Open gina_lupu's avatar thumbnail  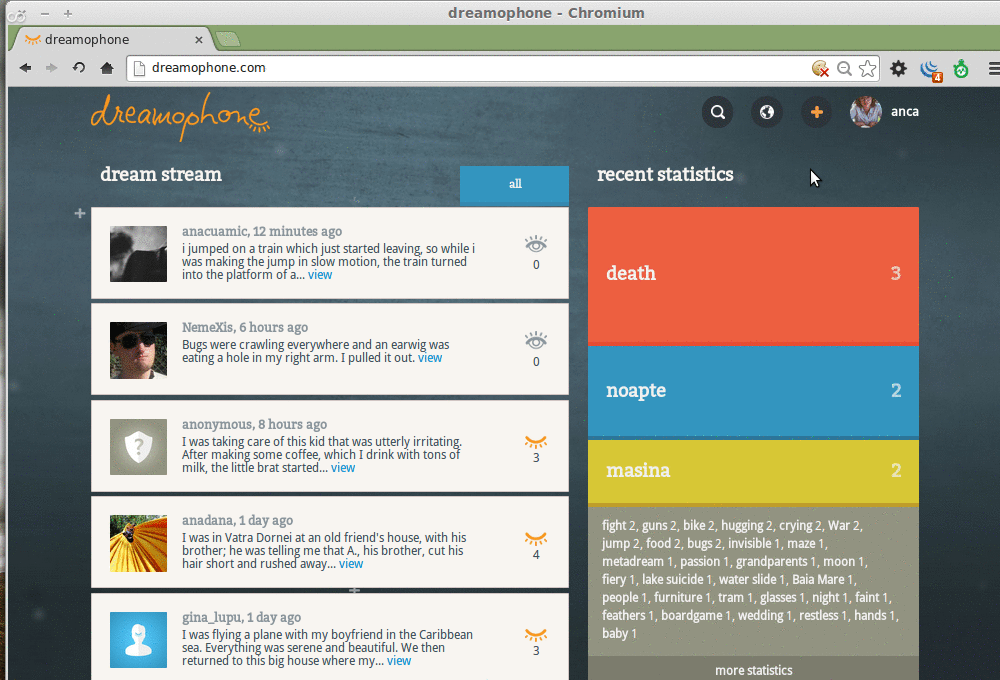click(x=138, y=640)
